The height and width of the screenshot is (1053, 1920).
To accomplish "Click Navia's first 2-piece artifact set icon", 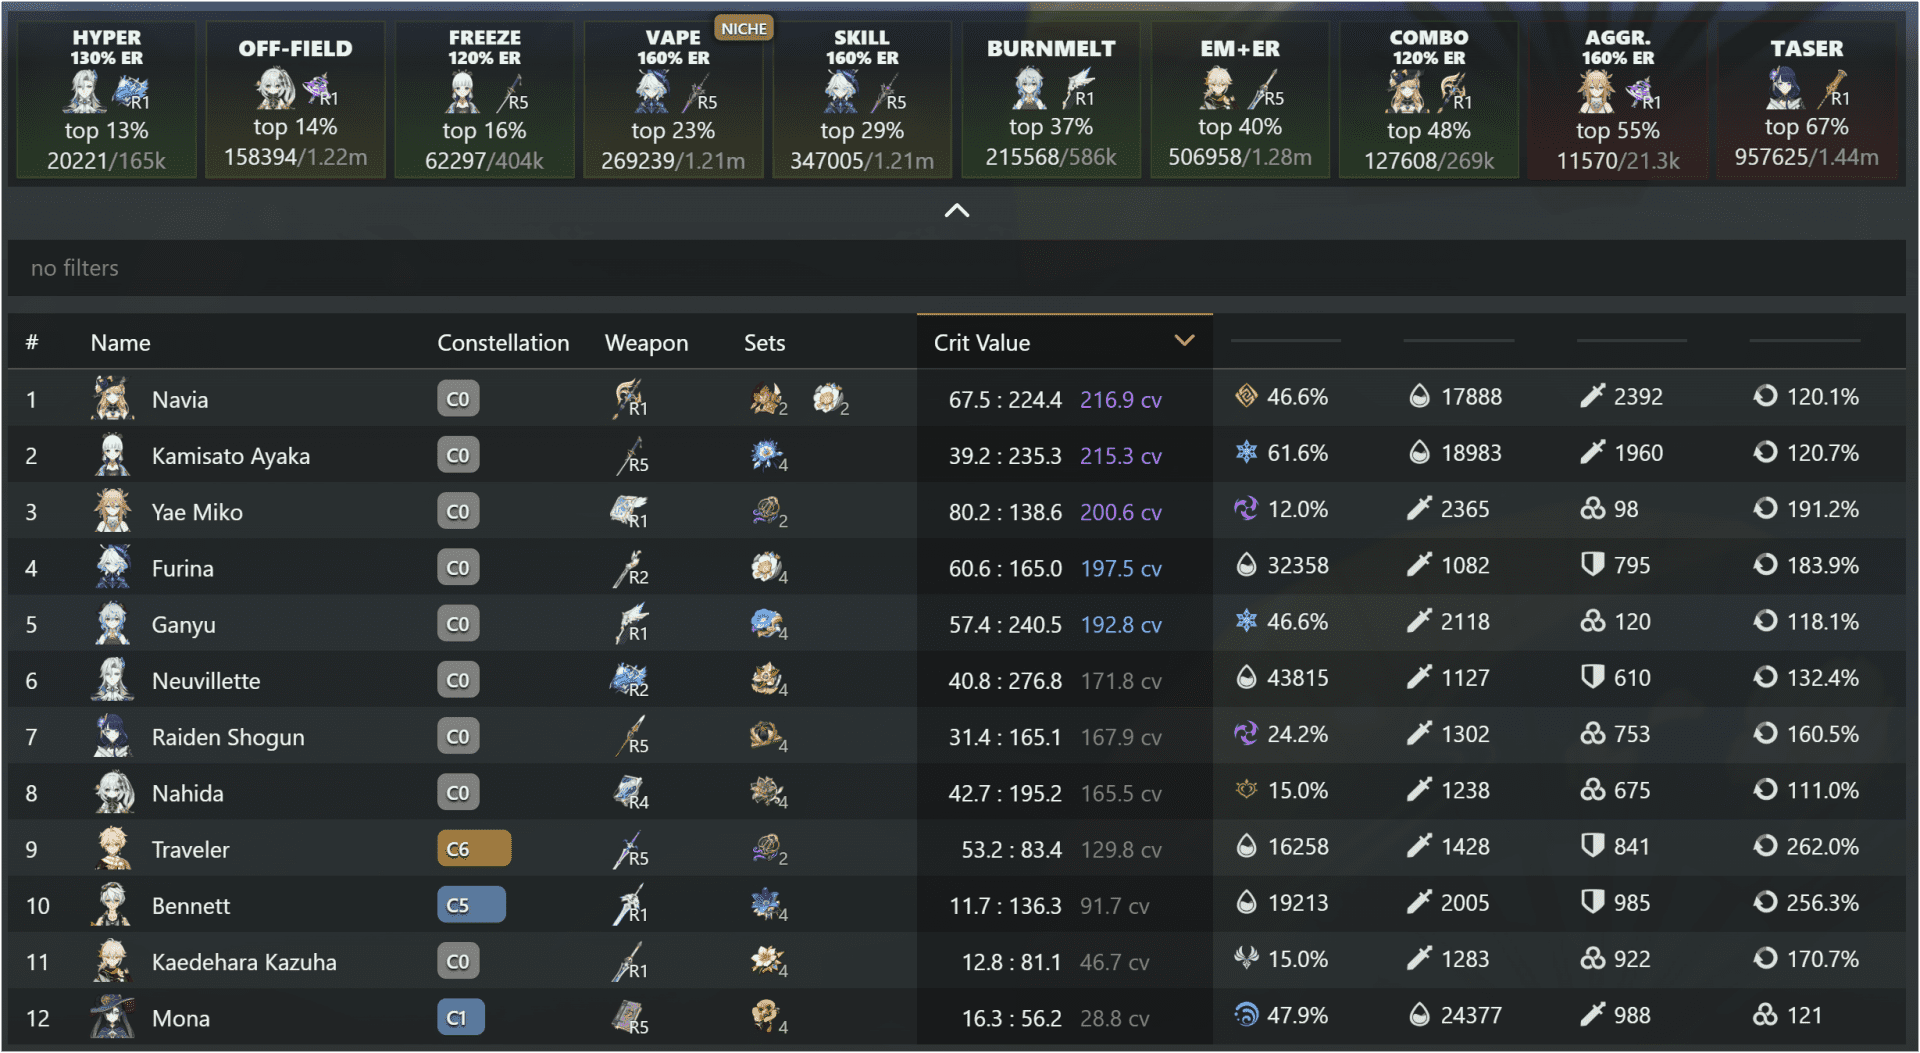I will pos(768,399).
